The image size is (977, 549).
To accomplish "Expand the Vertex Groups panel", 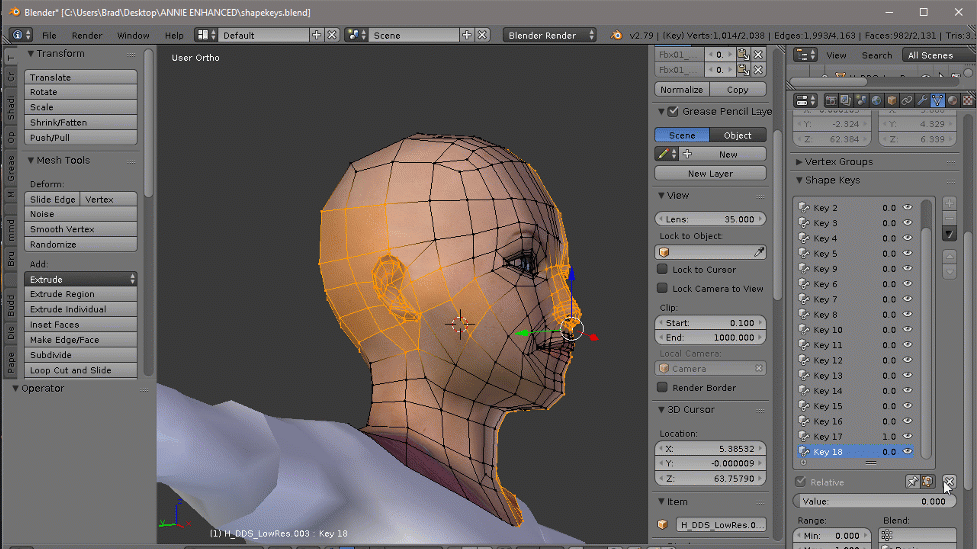I will point(839,162).
